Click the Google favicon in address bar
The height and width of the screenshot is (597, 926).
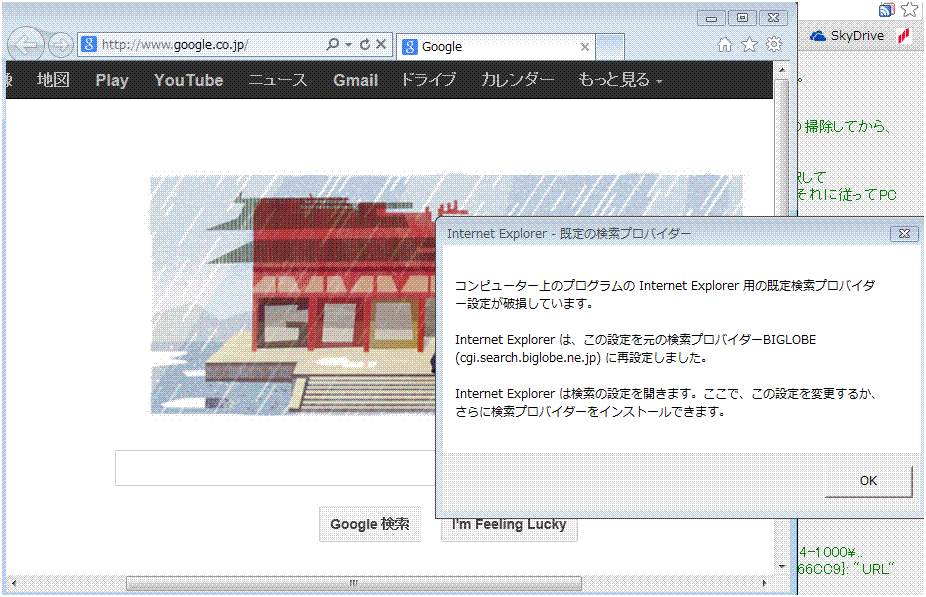(89, 44)
